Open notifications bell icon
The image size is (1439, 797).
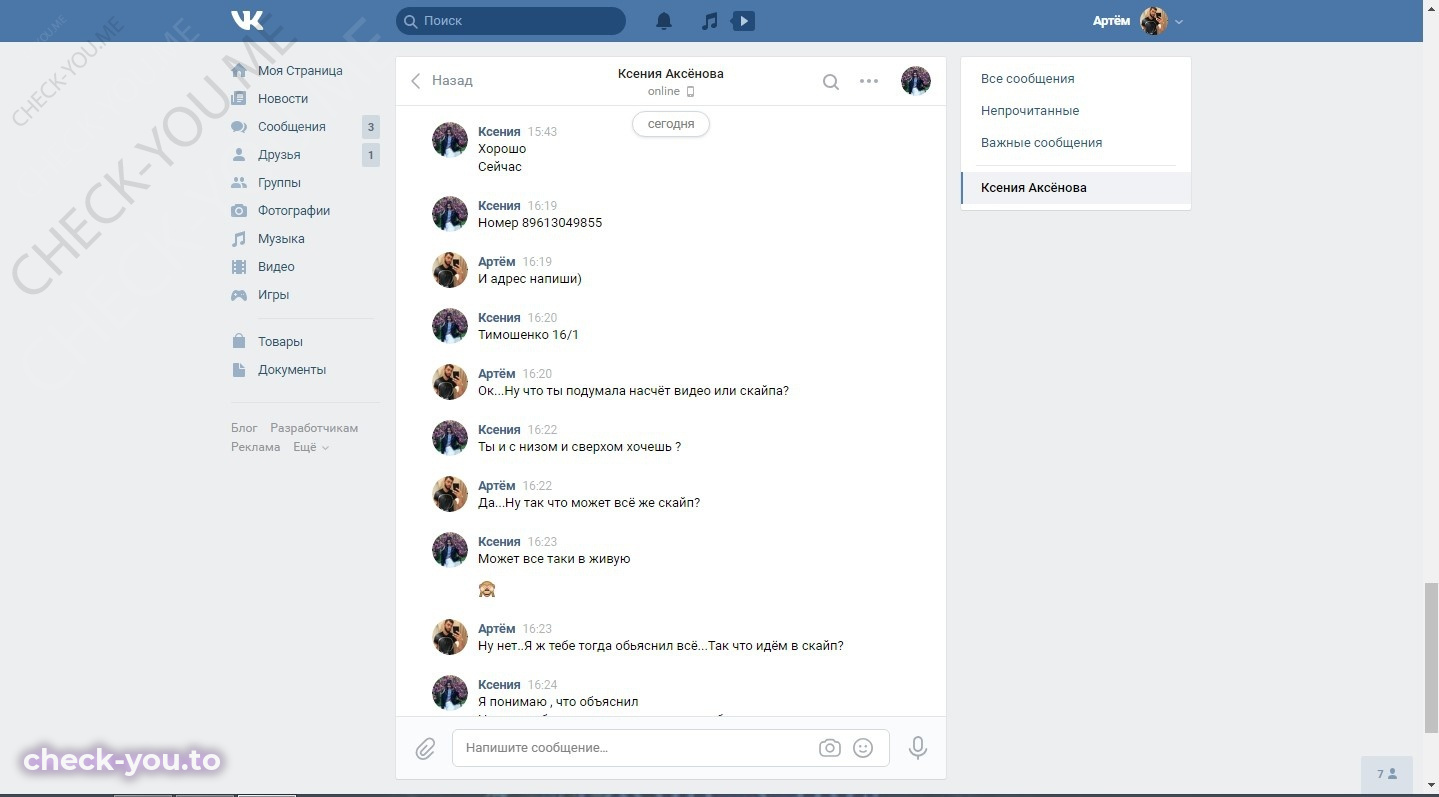point(664,21)
